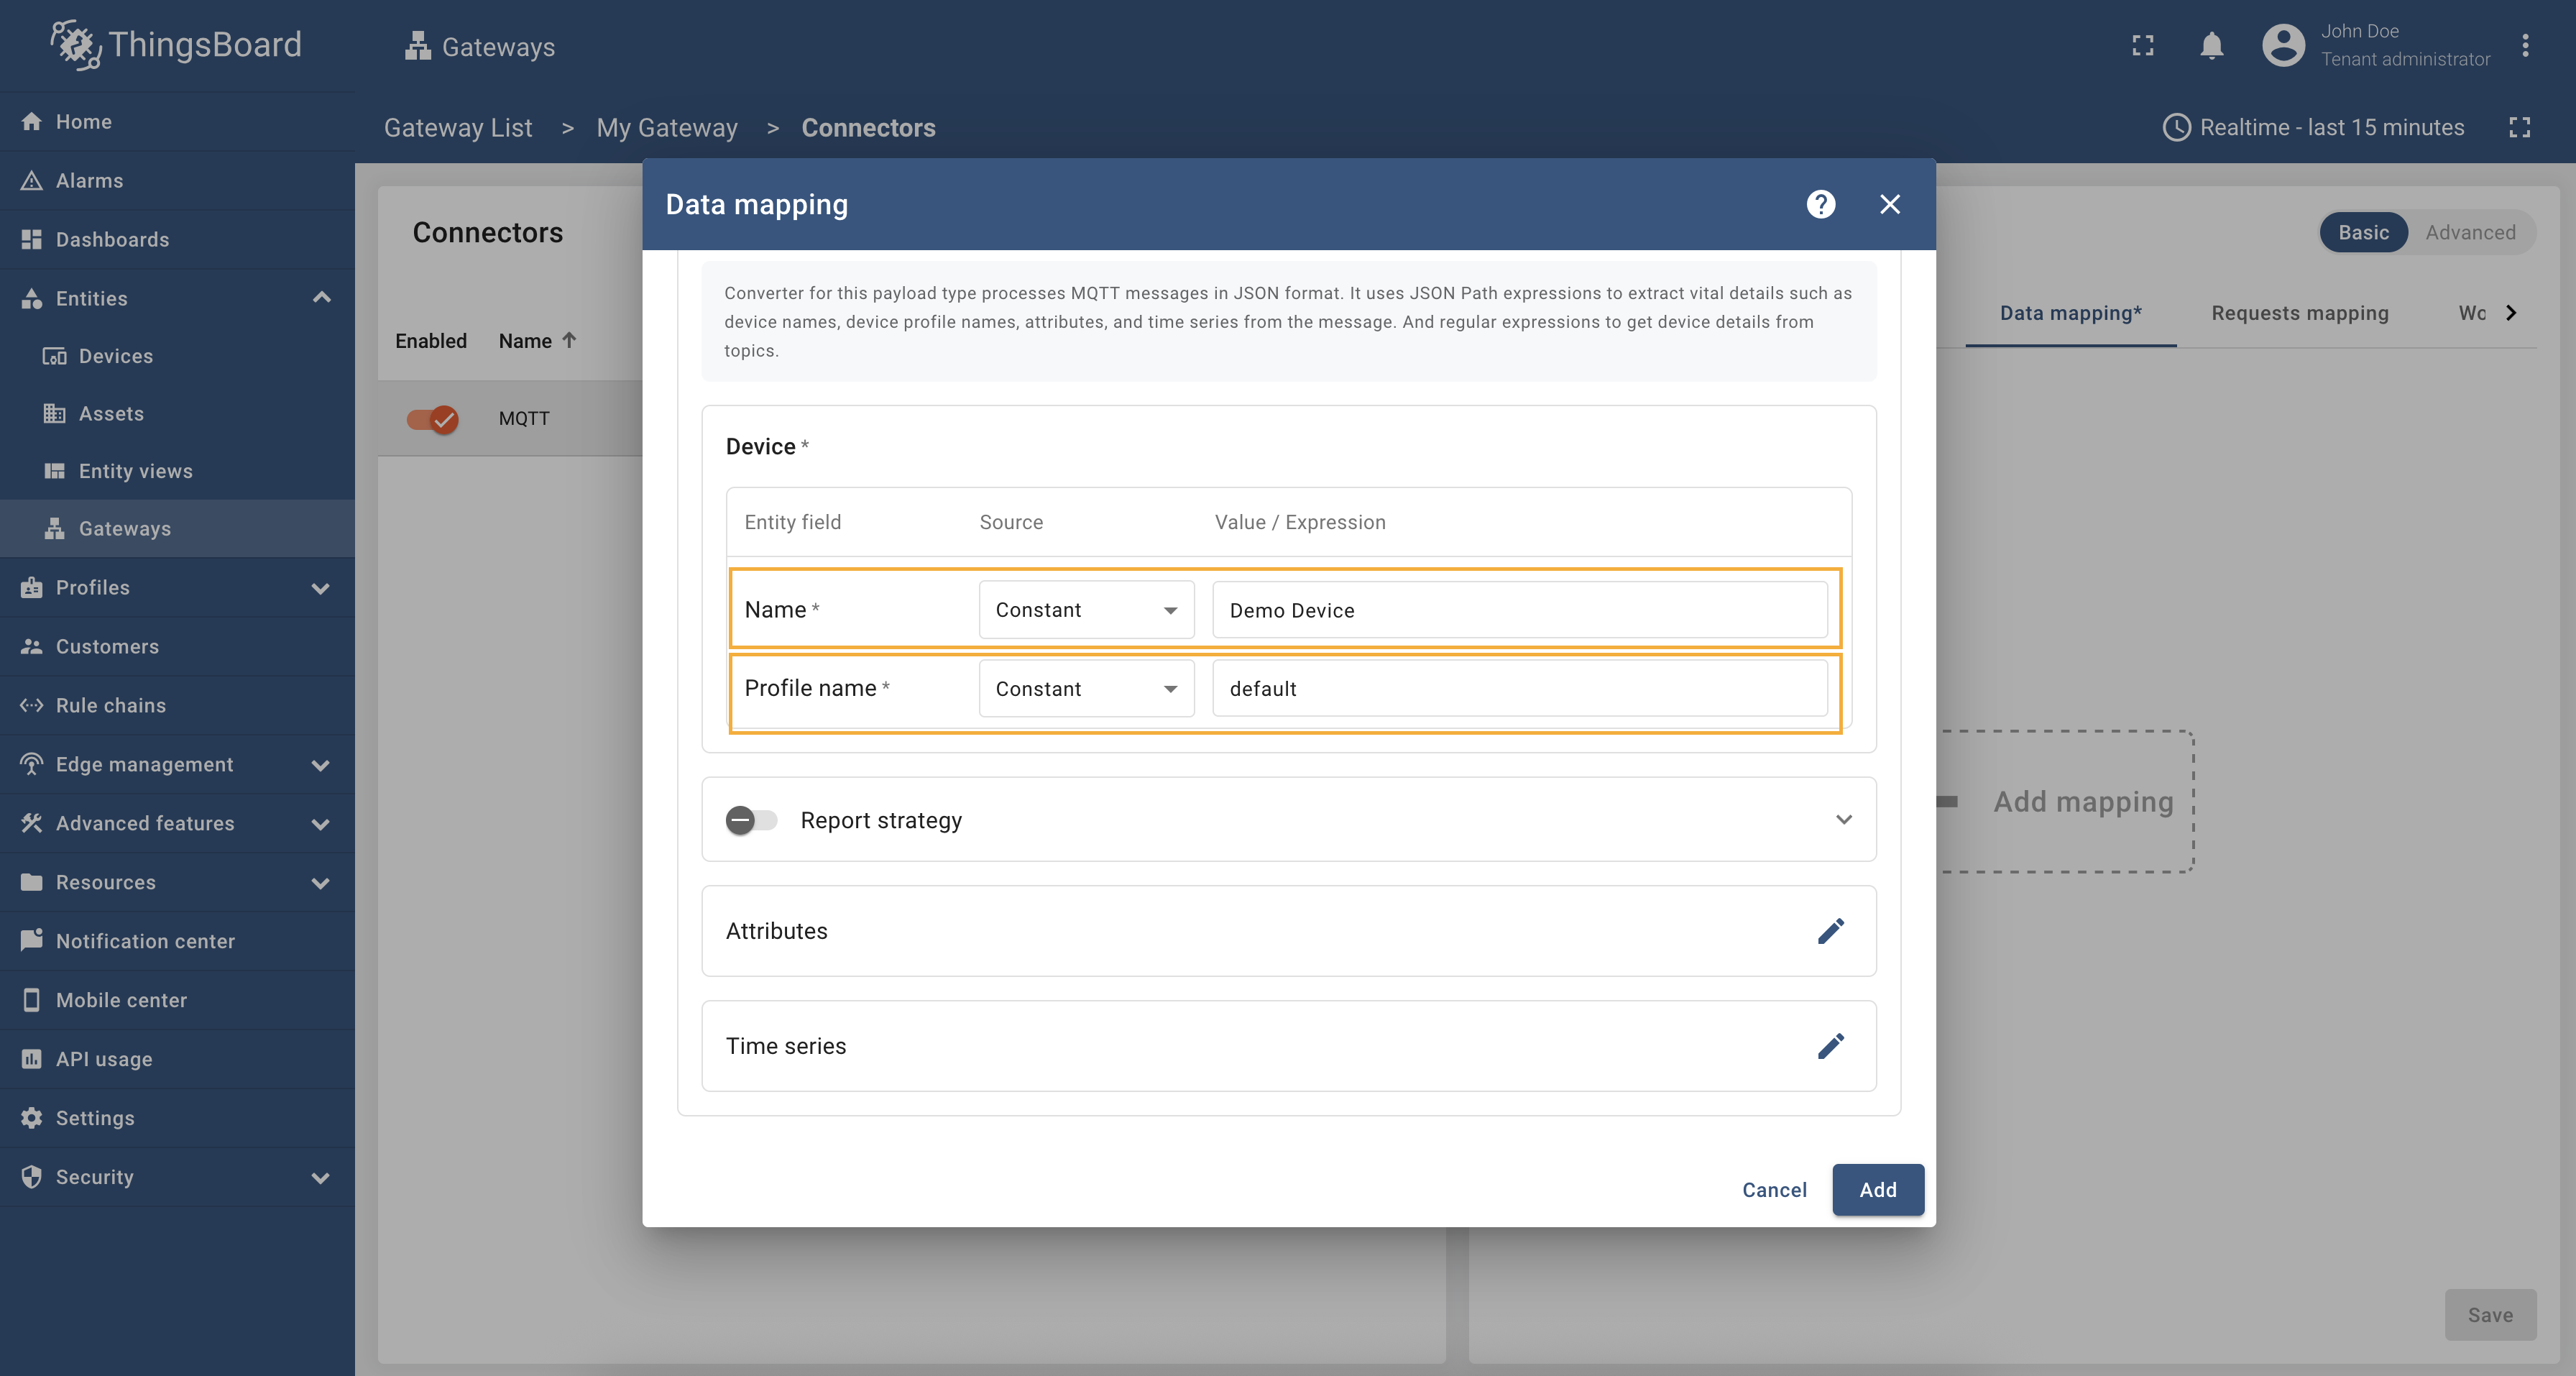2576x1376 pixels.
Task: Open notifications bell icon
Action: tap(2211, 46)
